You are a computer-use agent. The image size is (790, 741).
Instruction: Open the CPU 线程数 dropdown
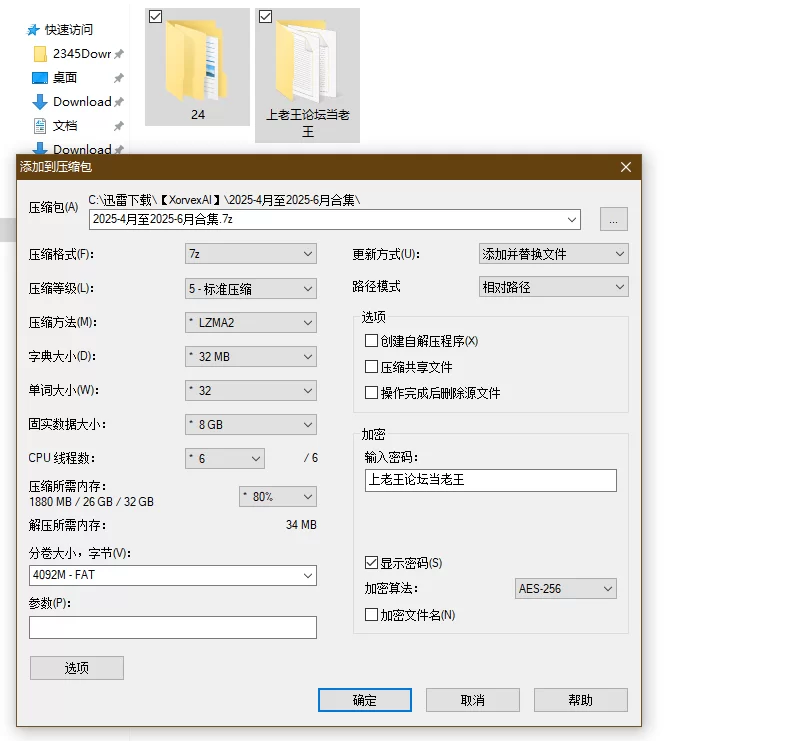click(x=225, y=458)
